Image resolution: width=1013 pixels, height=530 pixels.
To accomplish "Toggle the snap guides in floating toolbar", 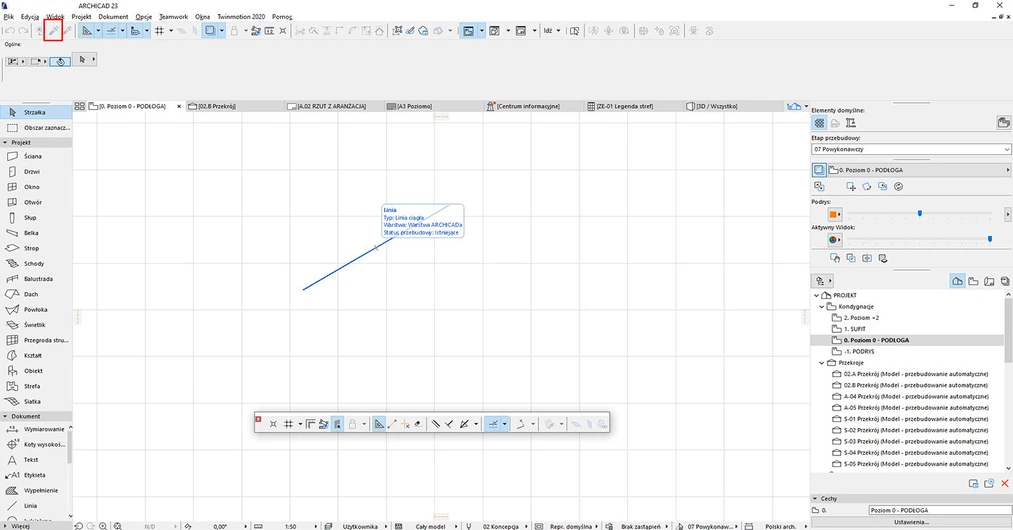I will (x=493, y=424).
